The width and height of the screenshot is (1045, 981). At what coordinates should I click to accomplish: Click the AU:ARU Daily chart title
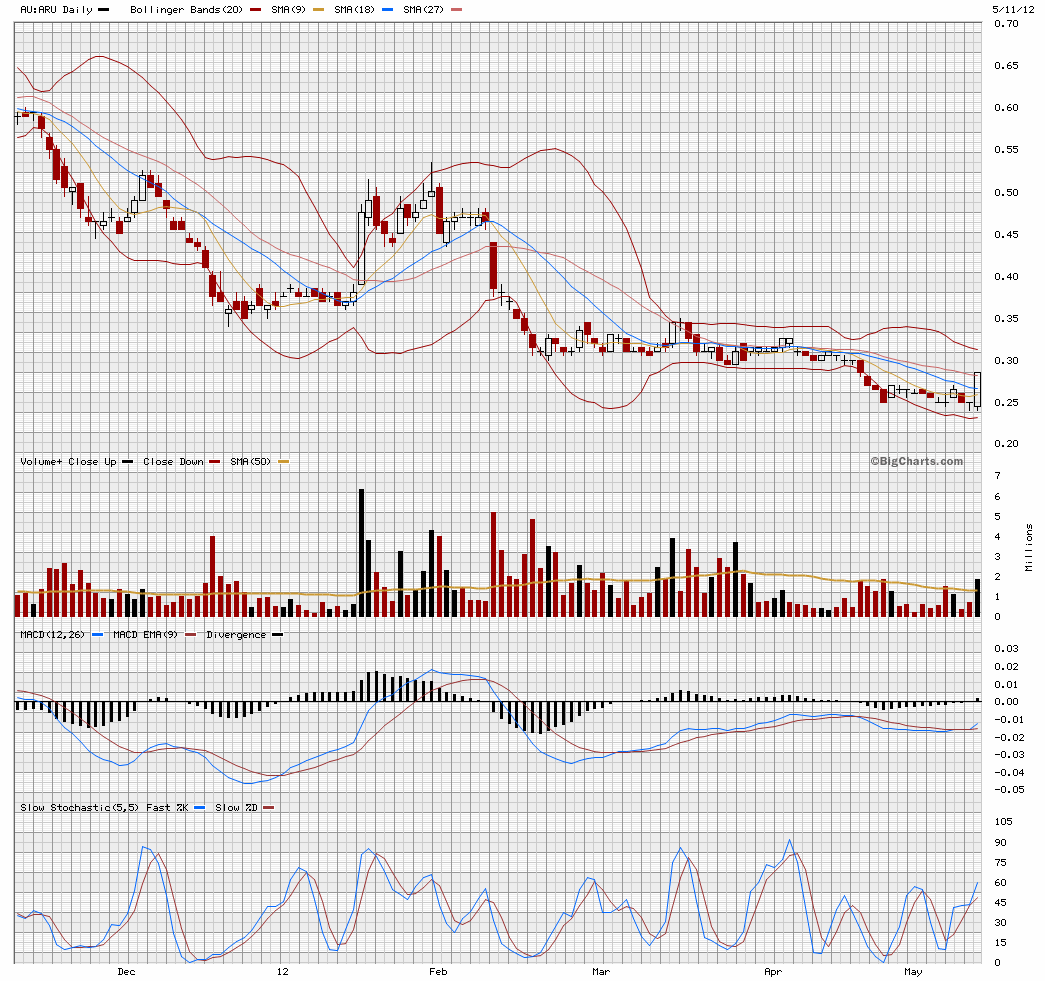56,10
